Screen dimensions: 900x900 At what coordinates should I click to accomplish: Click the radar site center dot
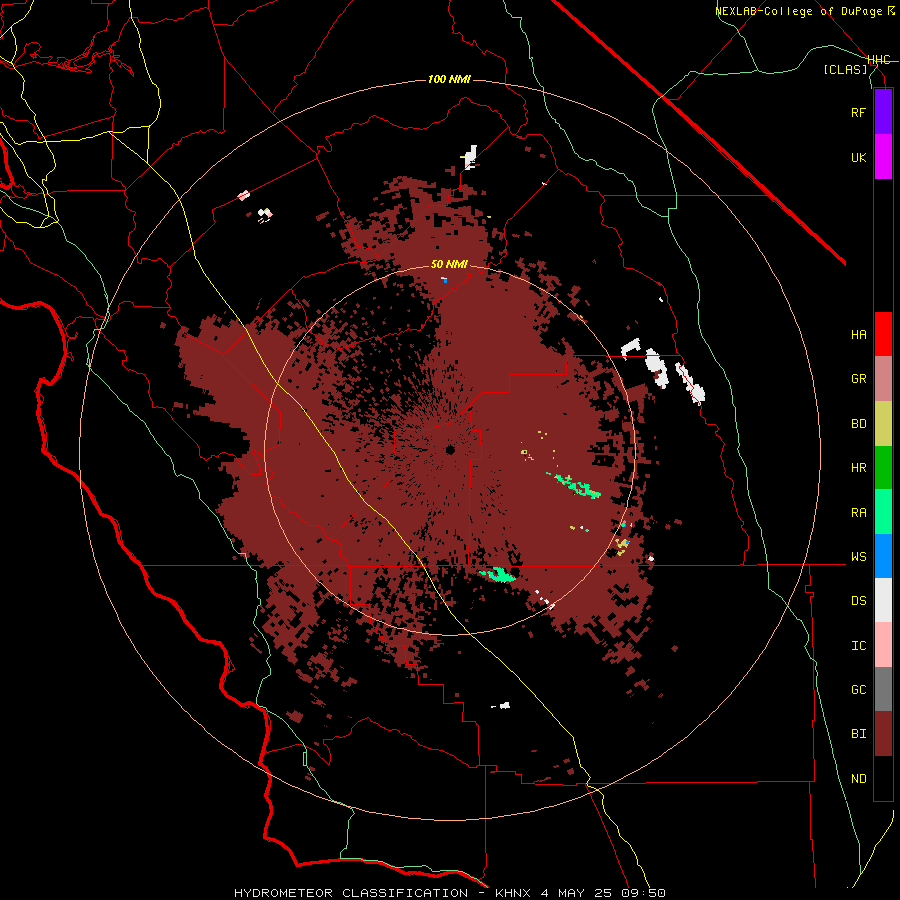pyautogui.click(x=450, y=450)
